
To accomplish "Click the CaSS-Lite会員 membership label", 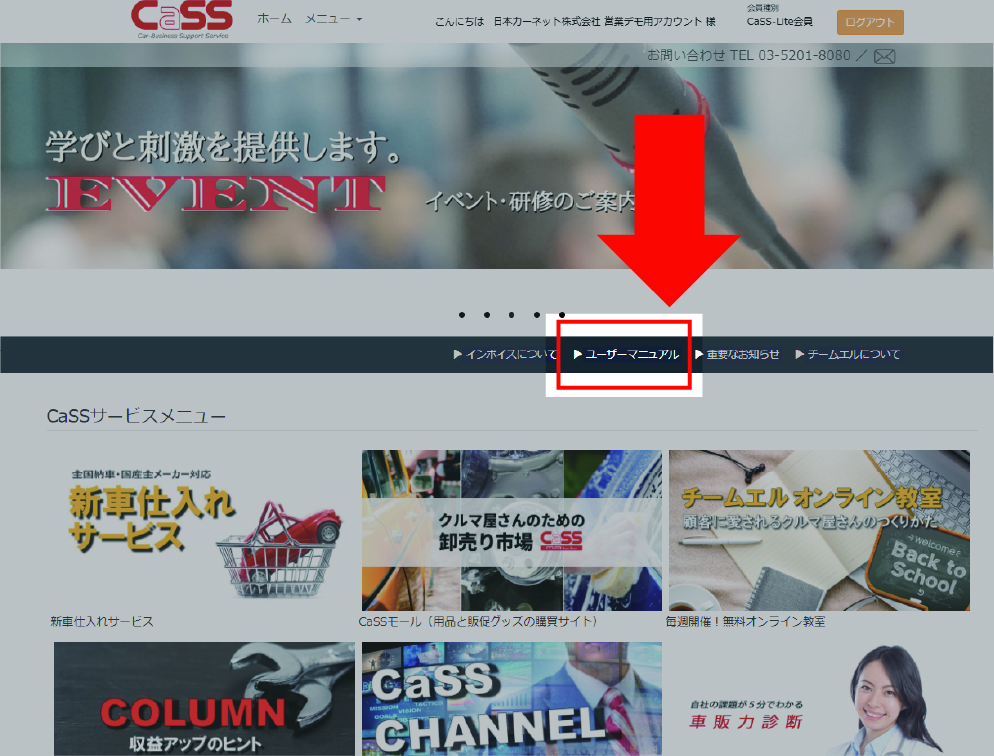I will point(780,22).
